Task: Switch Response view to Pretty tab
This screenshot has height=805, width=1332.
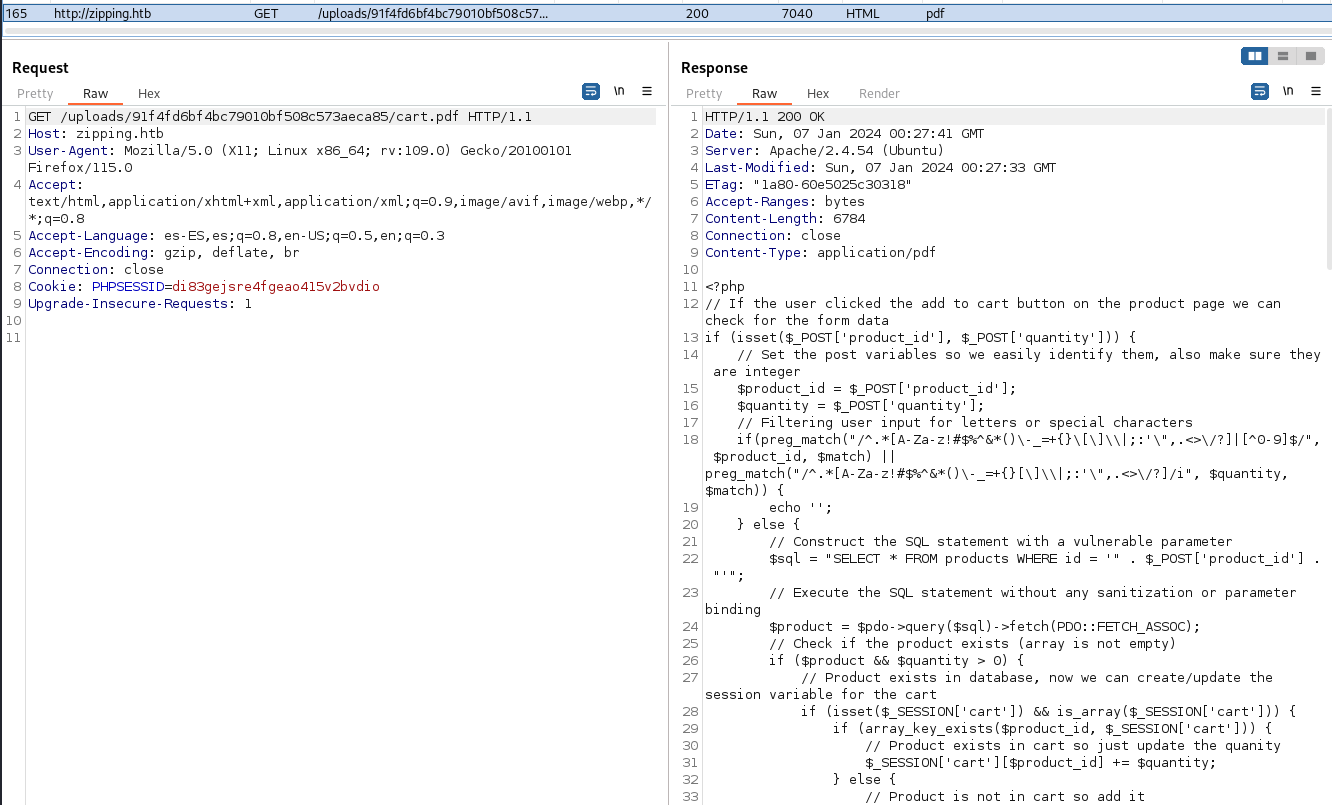Action: coord(704,93)
